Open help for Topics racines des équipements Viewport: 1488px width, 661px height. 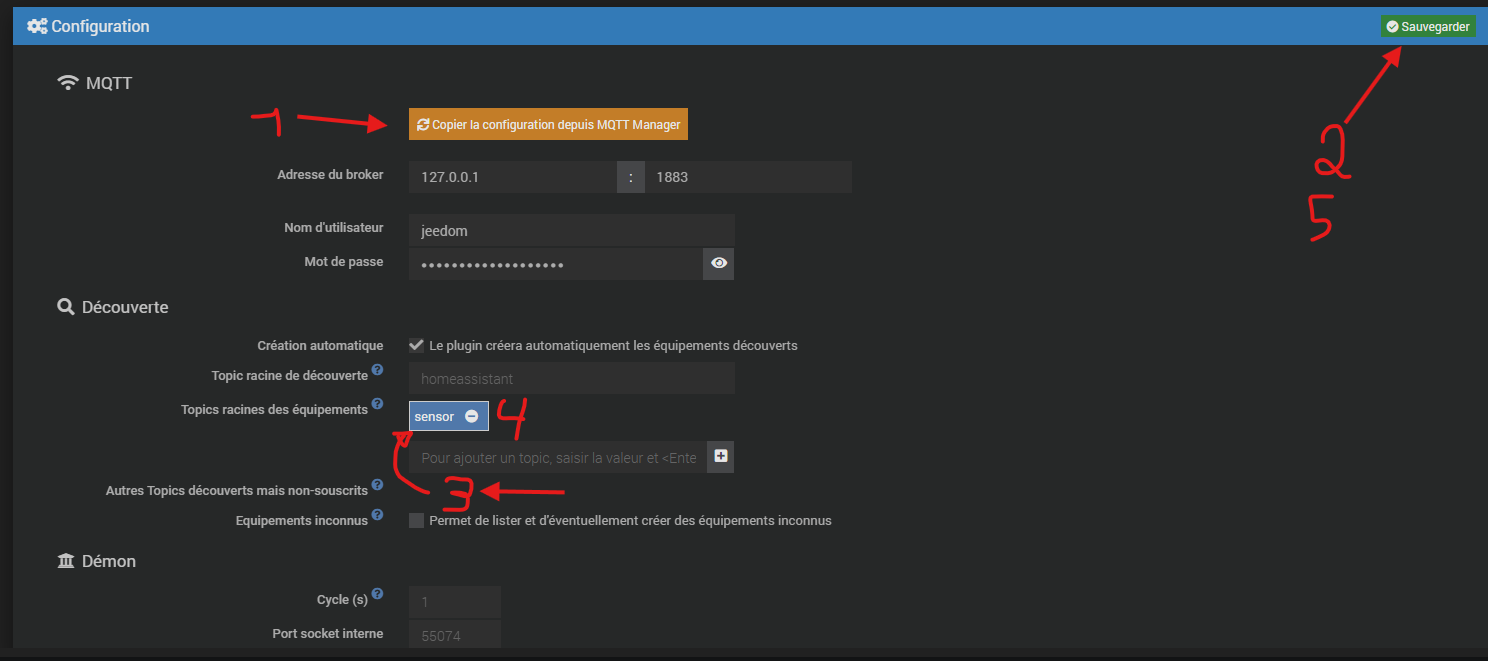click(377, 404)
